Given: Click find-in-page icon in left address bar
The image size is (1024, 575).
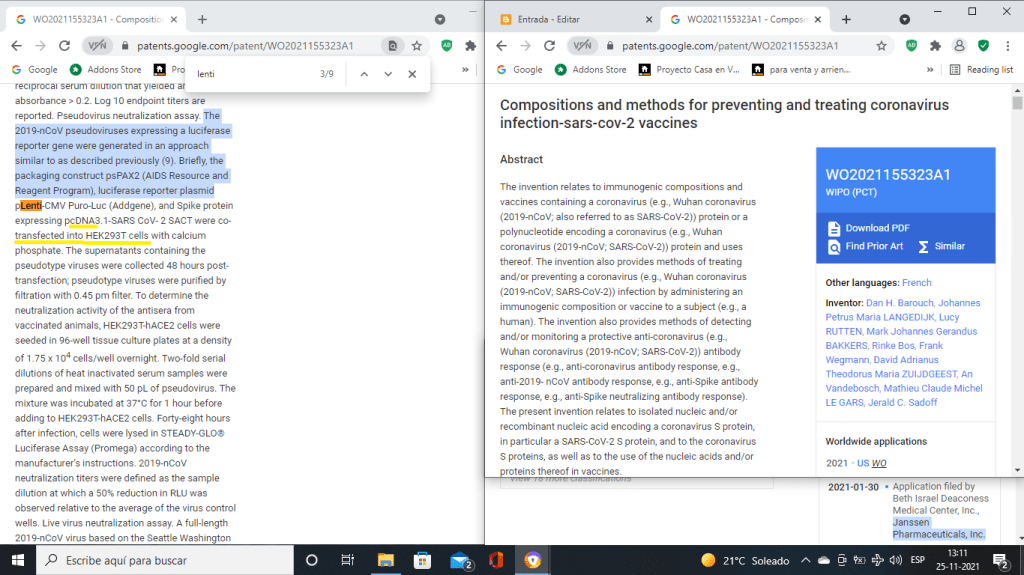Looking at the screenshot, I should tap(393, 46).
